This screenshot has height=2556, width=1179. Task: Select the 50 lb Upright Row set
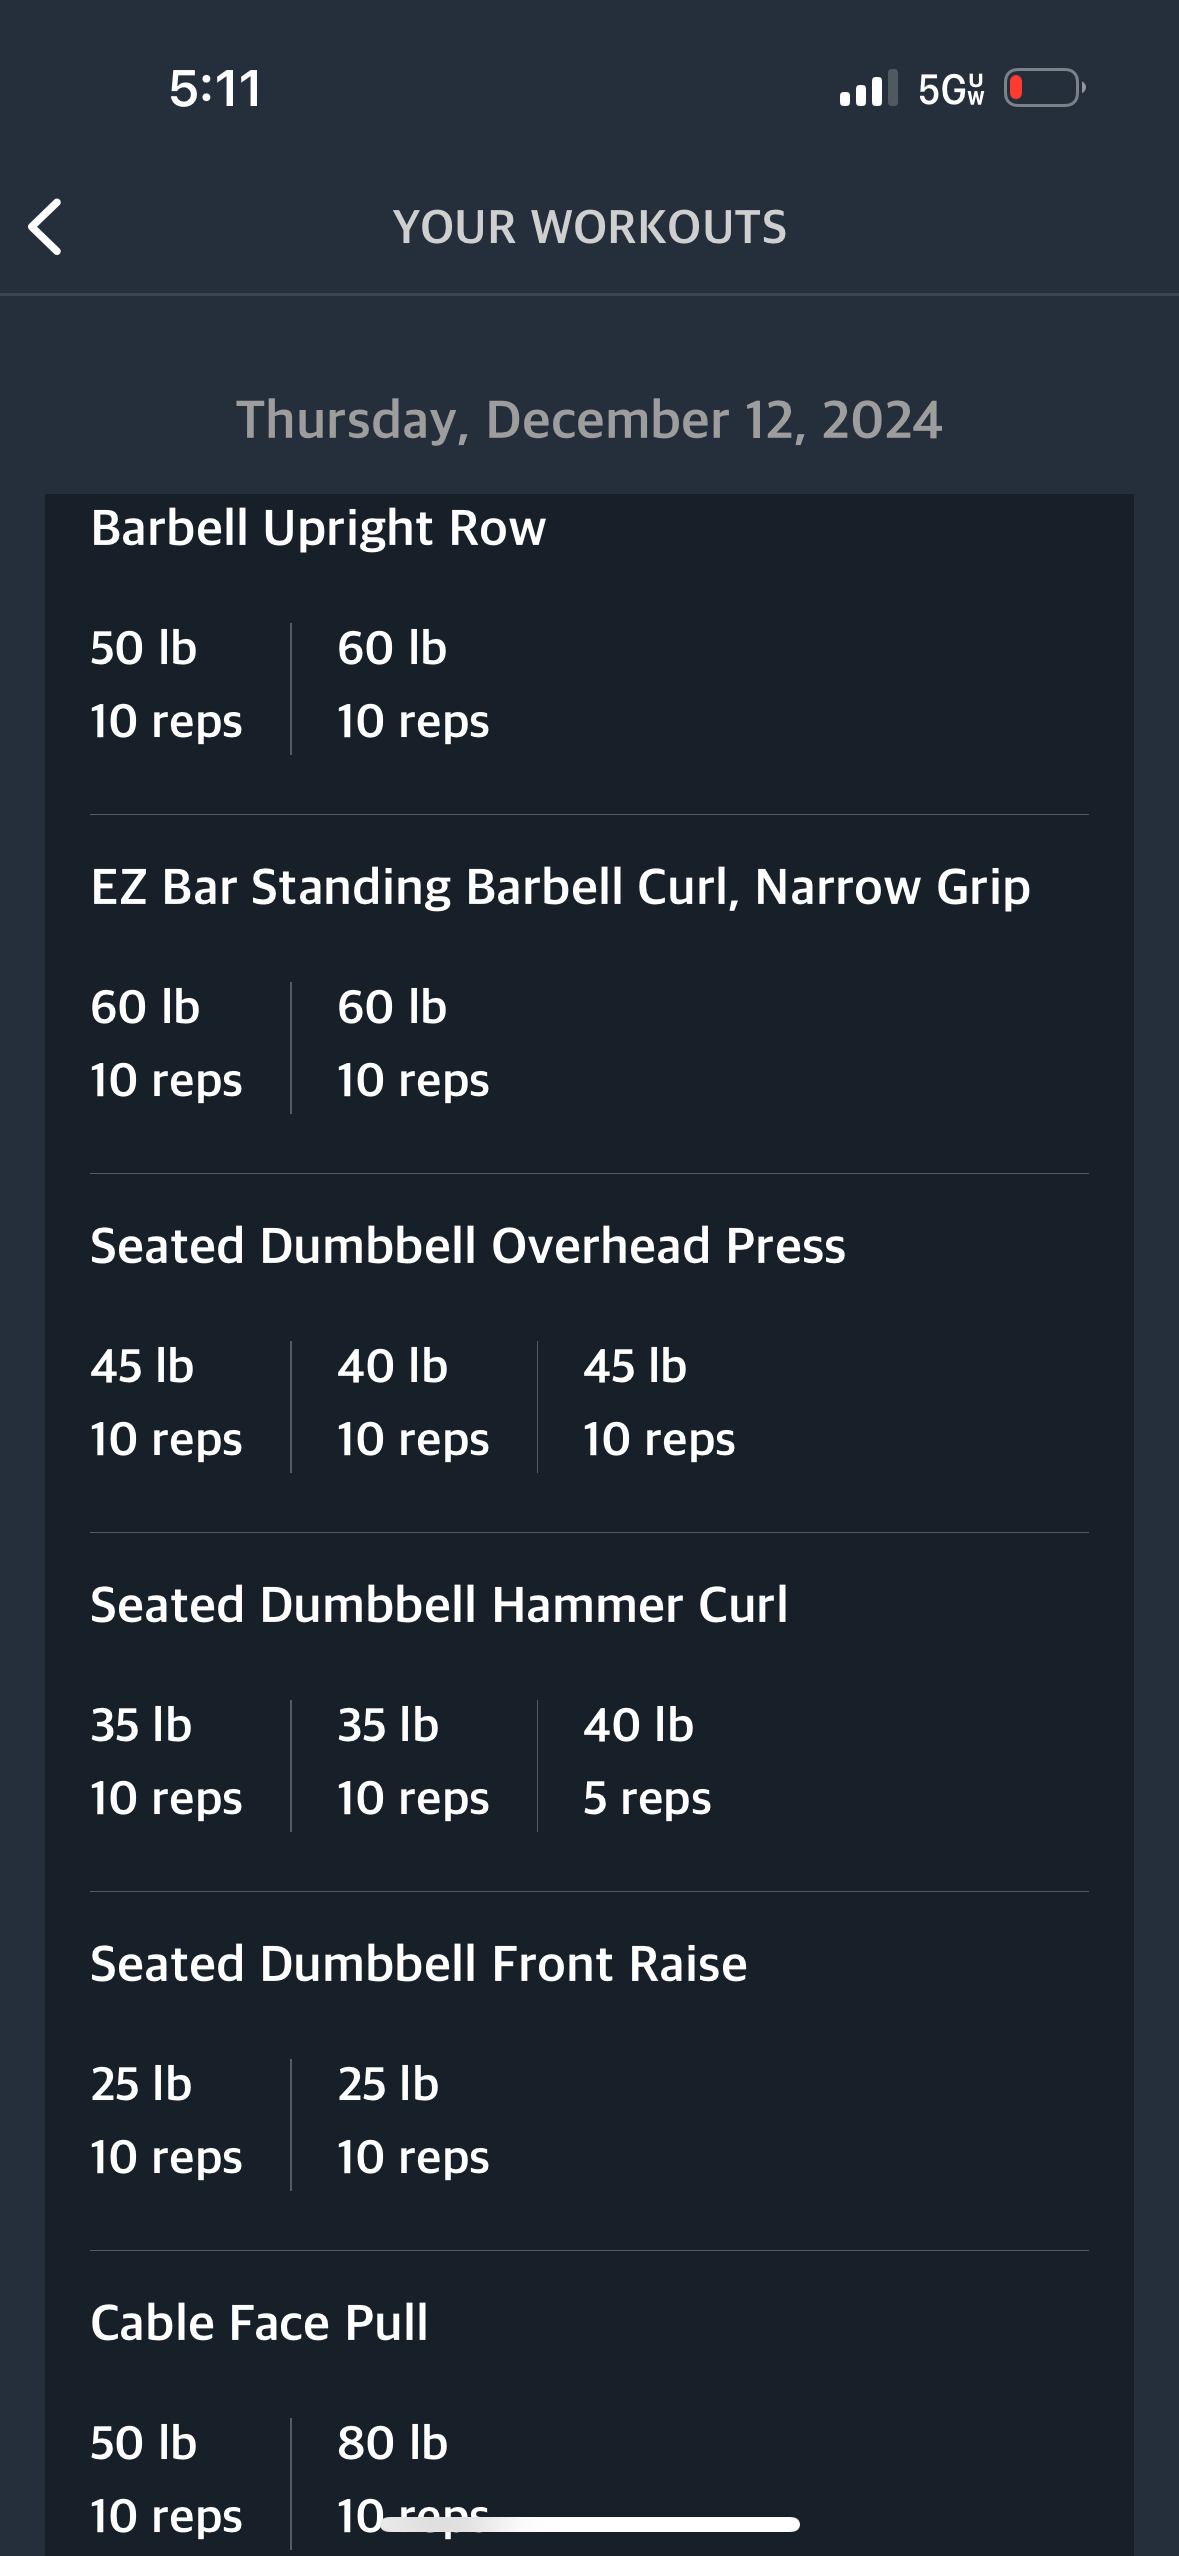[166, 685]
